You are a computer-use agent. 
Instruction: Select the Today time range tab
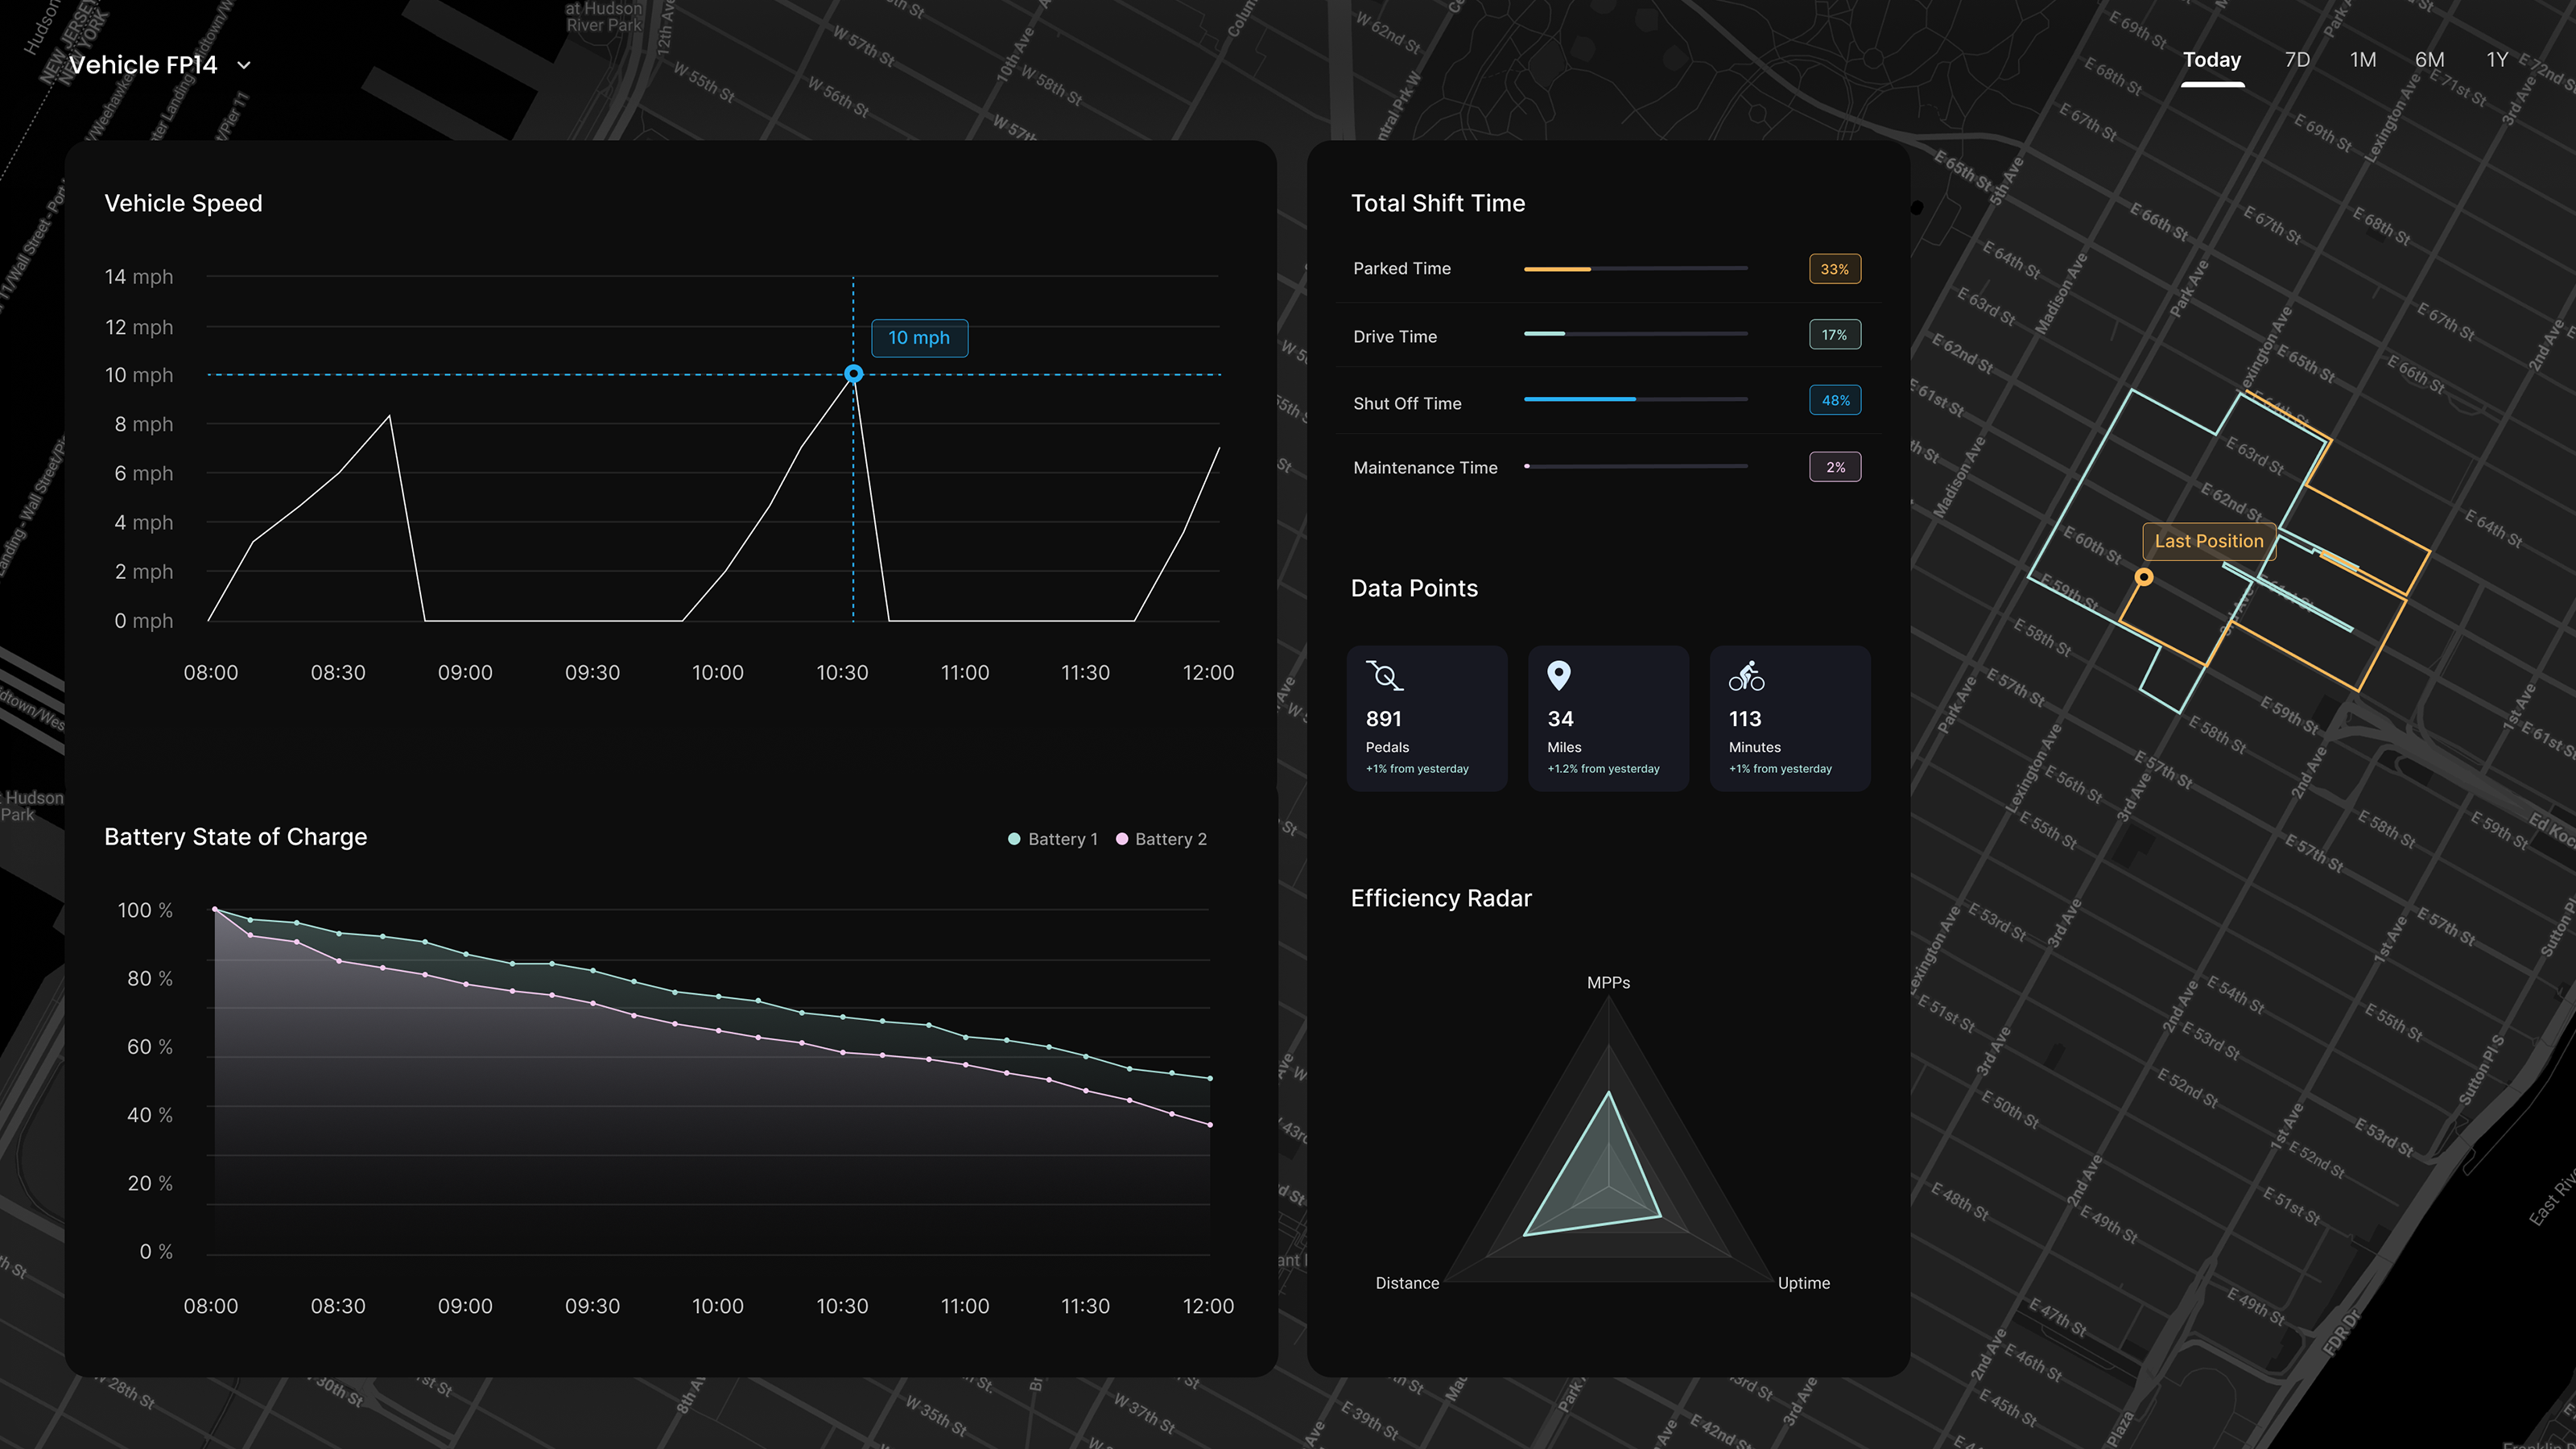2211,60
